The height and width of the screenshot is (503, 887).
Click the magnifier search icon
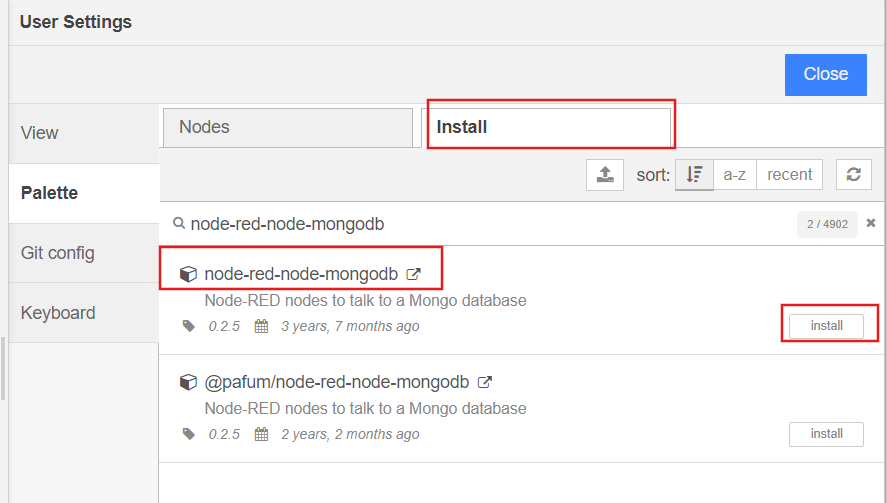pos(179,224)
